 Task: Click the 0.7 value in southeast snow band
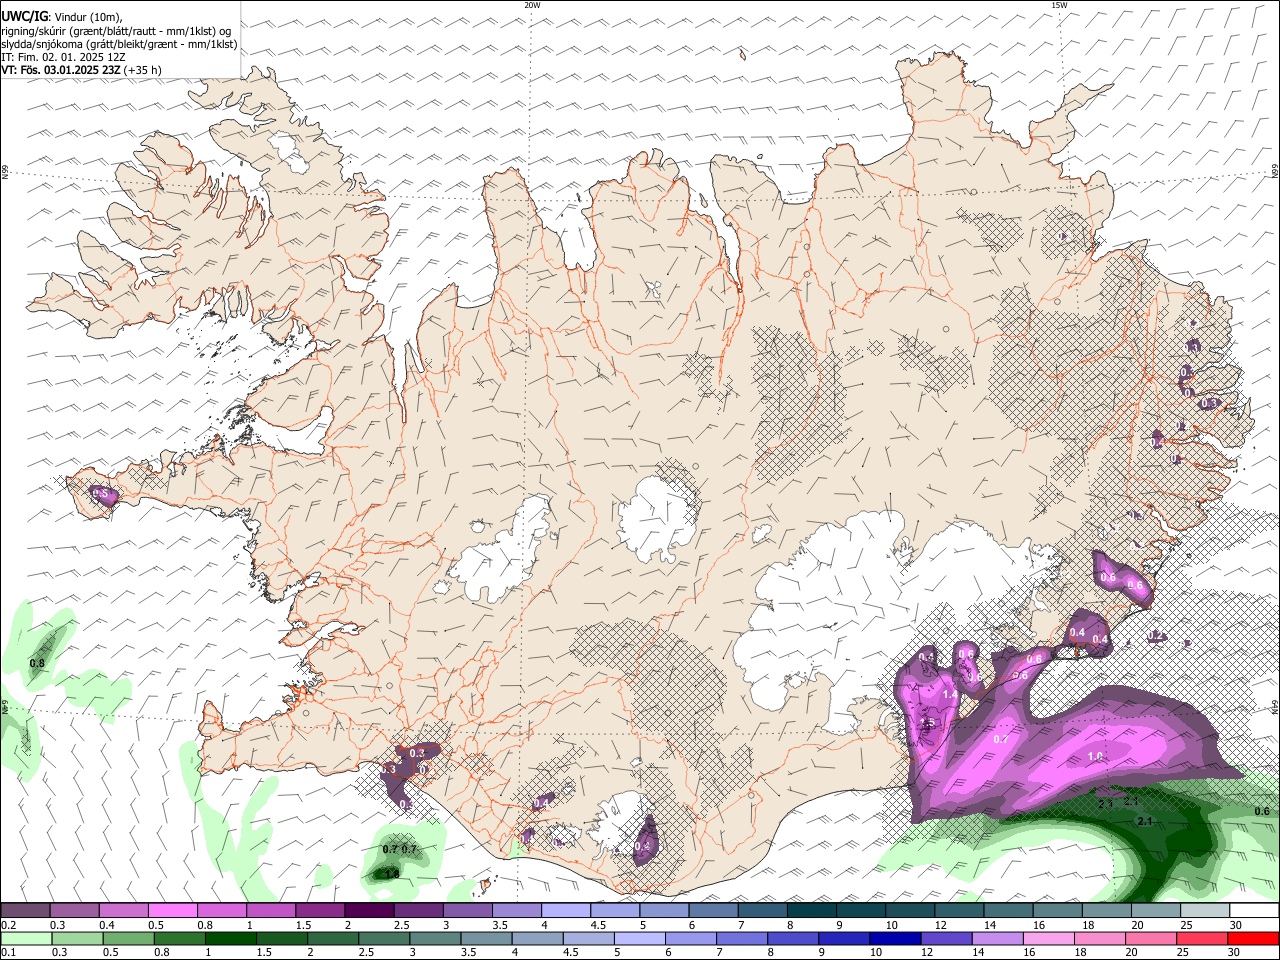pyautogui.click(x=1000, y=738)
